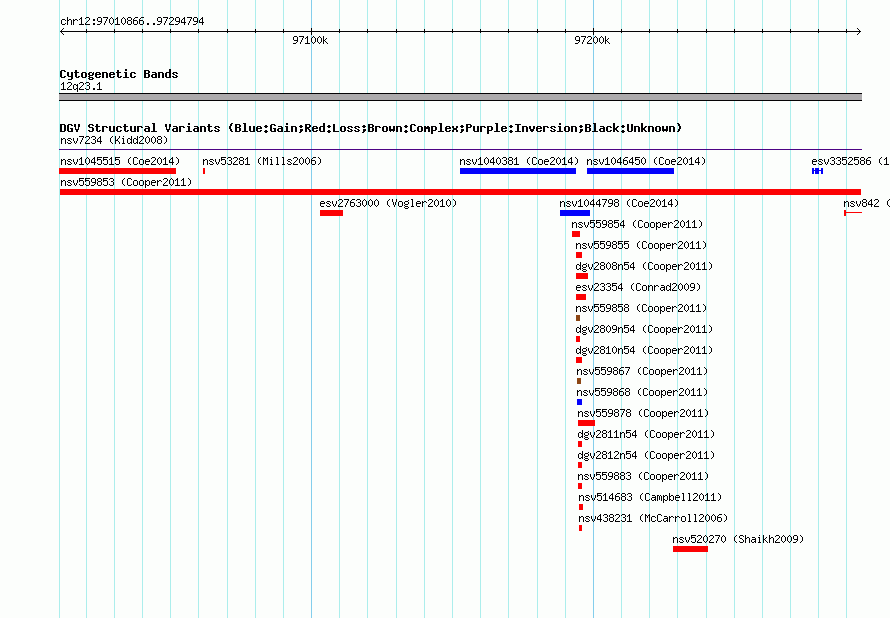Screen dimensions: 890x618
Task: Open the nsv53281 (Mills2006) variant label
Action: [262, 161]
